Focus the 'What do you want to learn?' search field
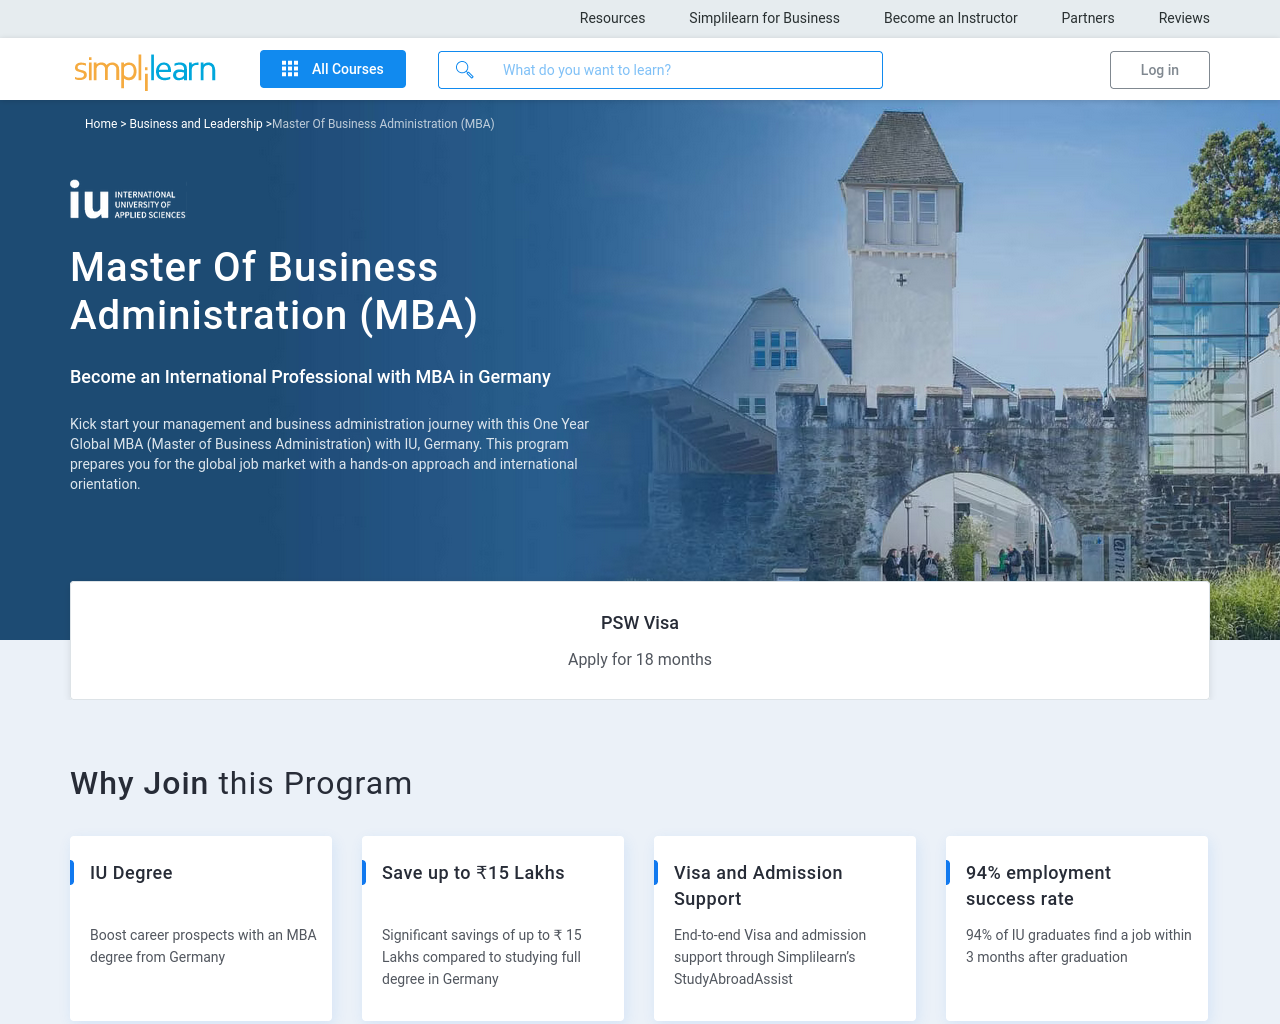The width and height of the screenshot is (1280, 1024). tap(660, 70)
